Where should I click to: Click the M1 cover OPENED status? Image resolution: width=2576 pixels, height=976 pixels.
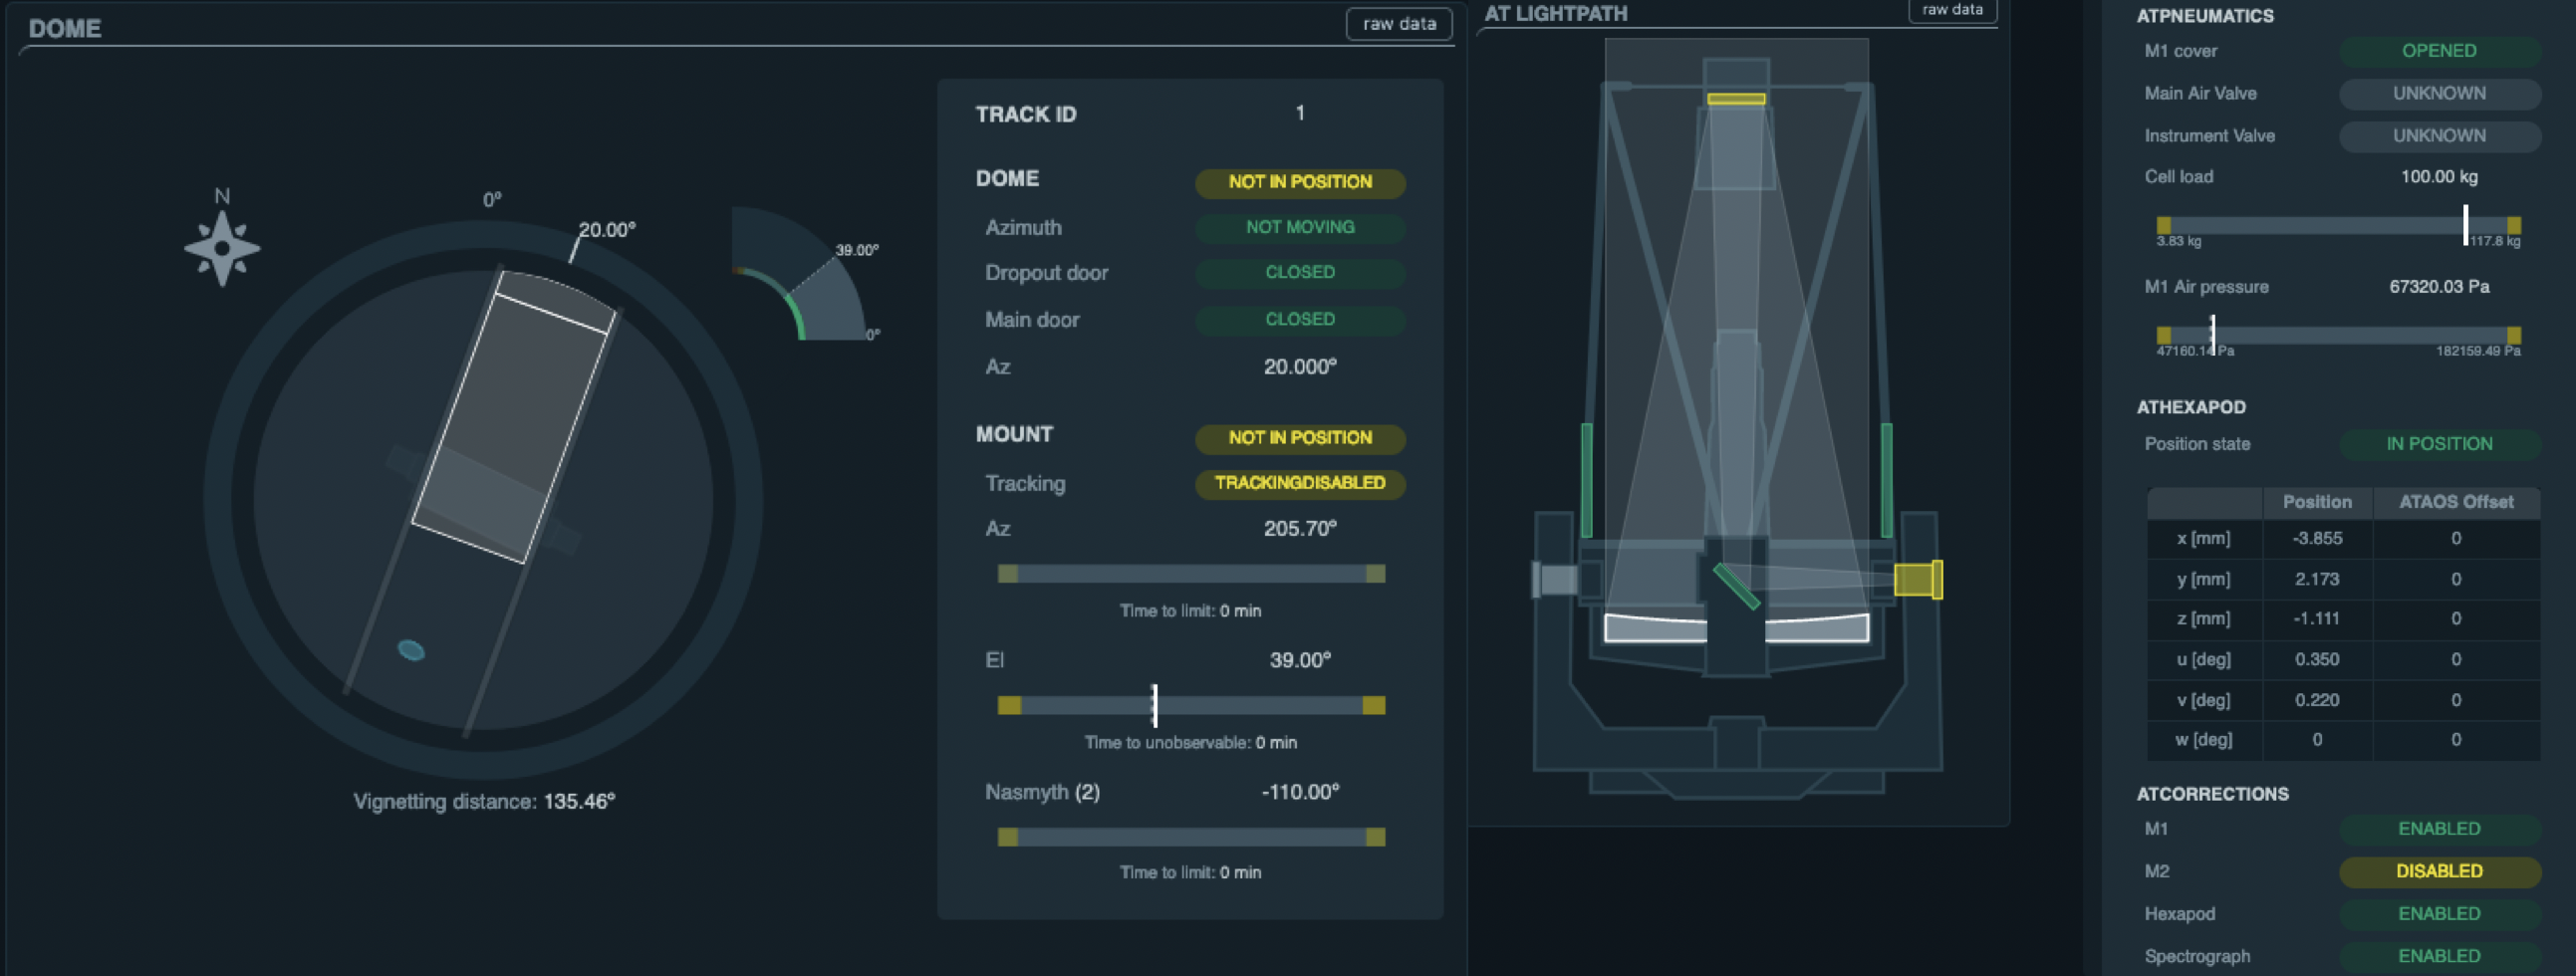coord(2438,51)
